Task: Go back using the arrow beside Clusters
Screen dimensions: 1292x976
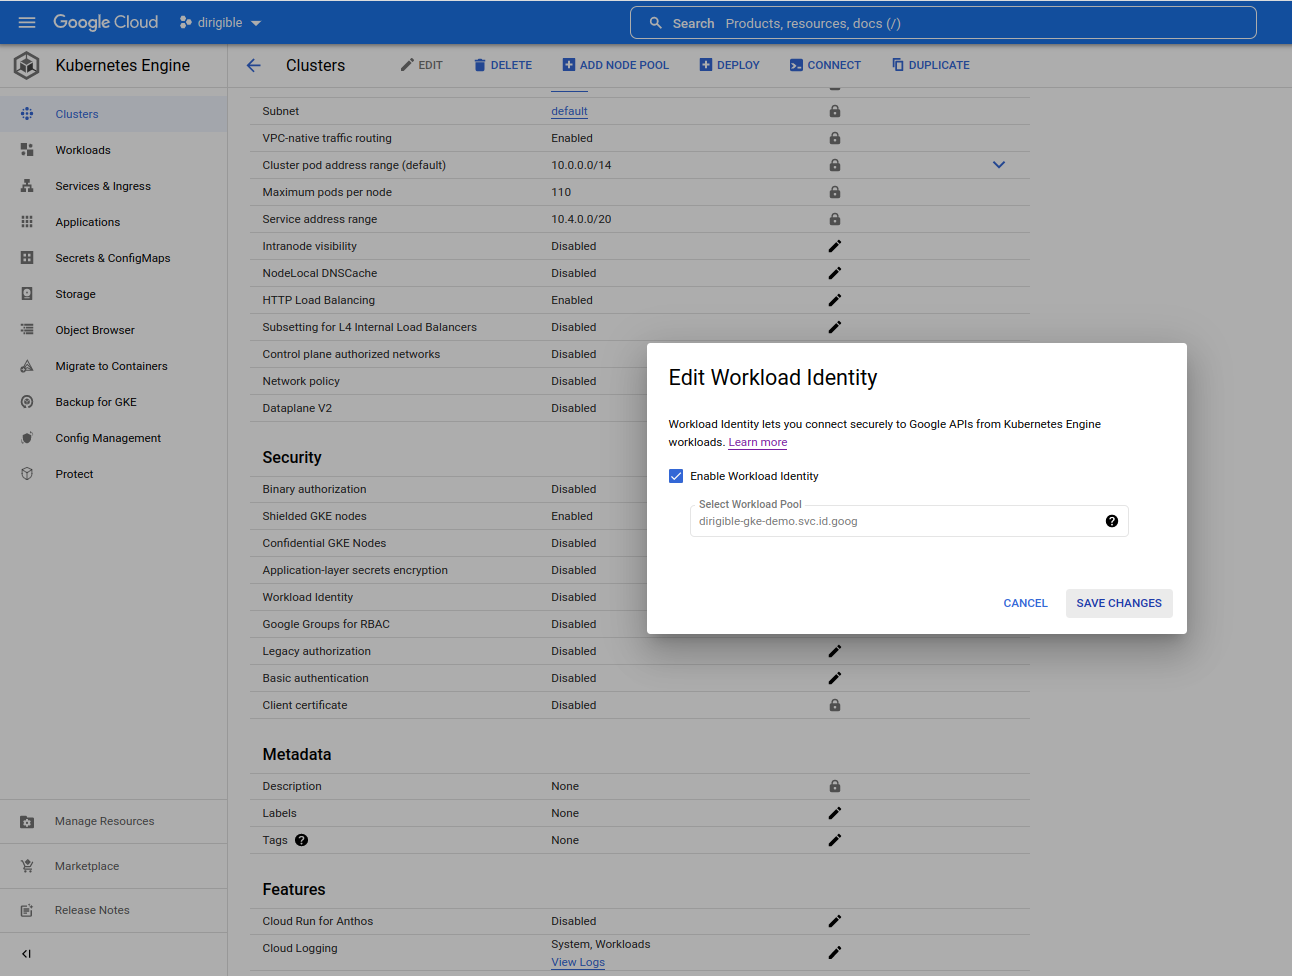Action: point(254,65)
